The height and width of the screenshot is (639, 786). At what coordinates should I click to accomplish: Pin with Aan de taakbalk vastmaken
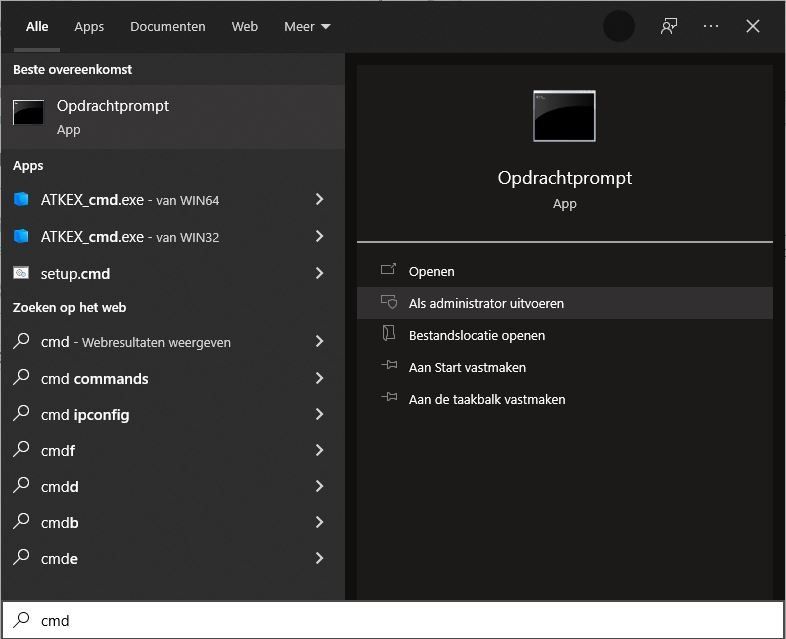click(x=564, y=399)
